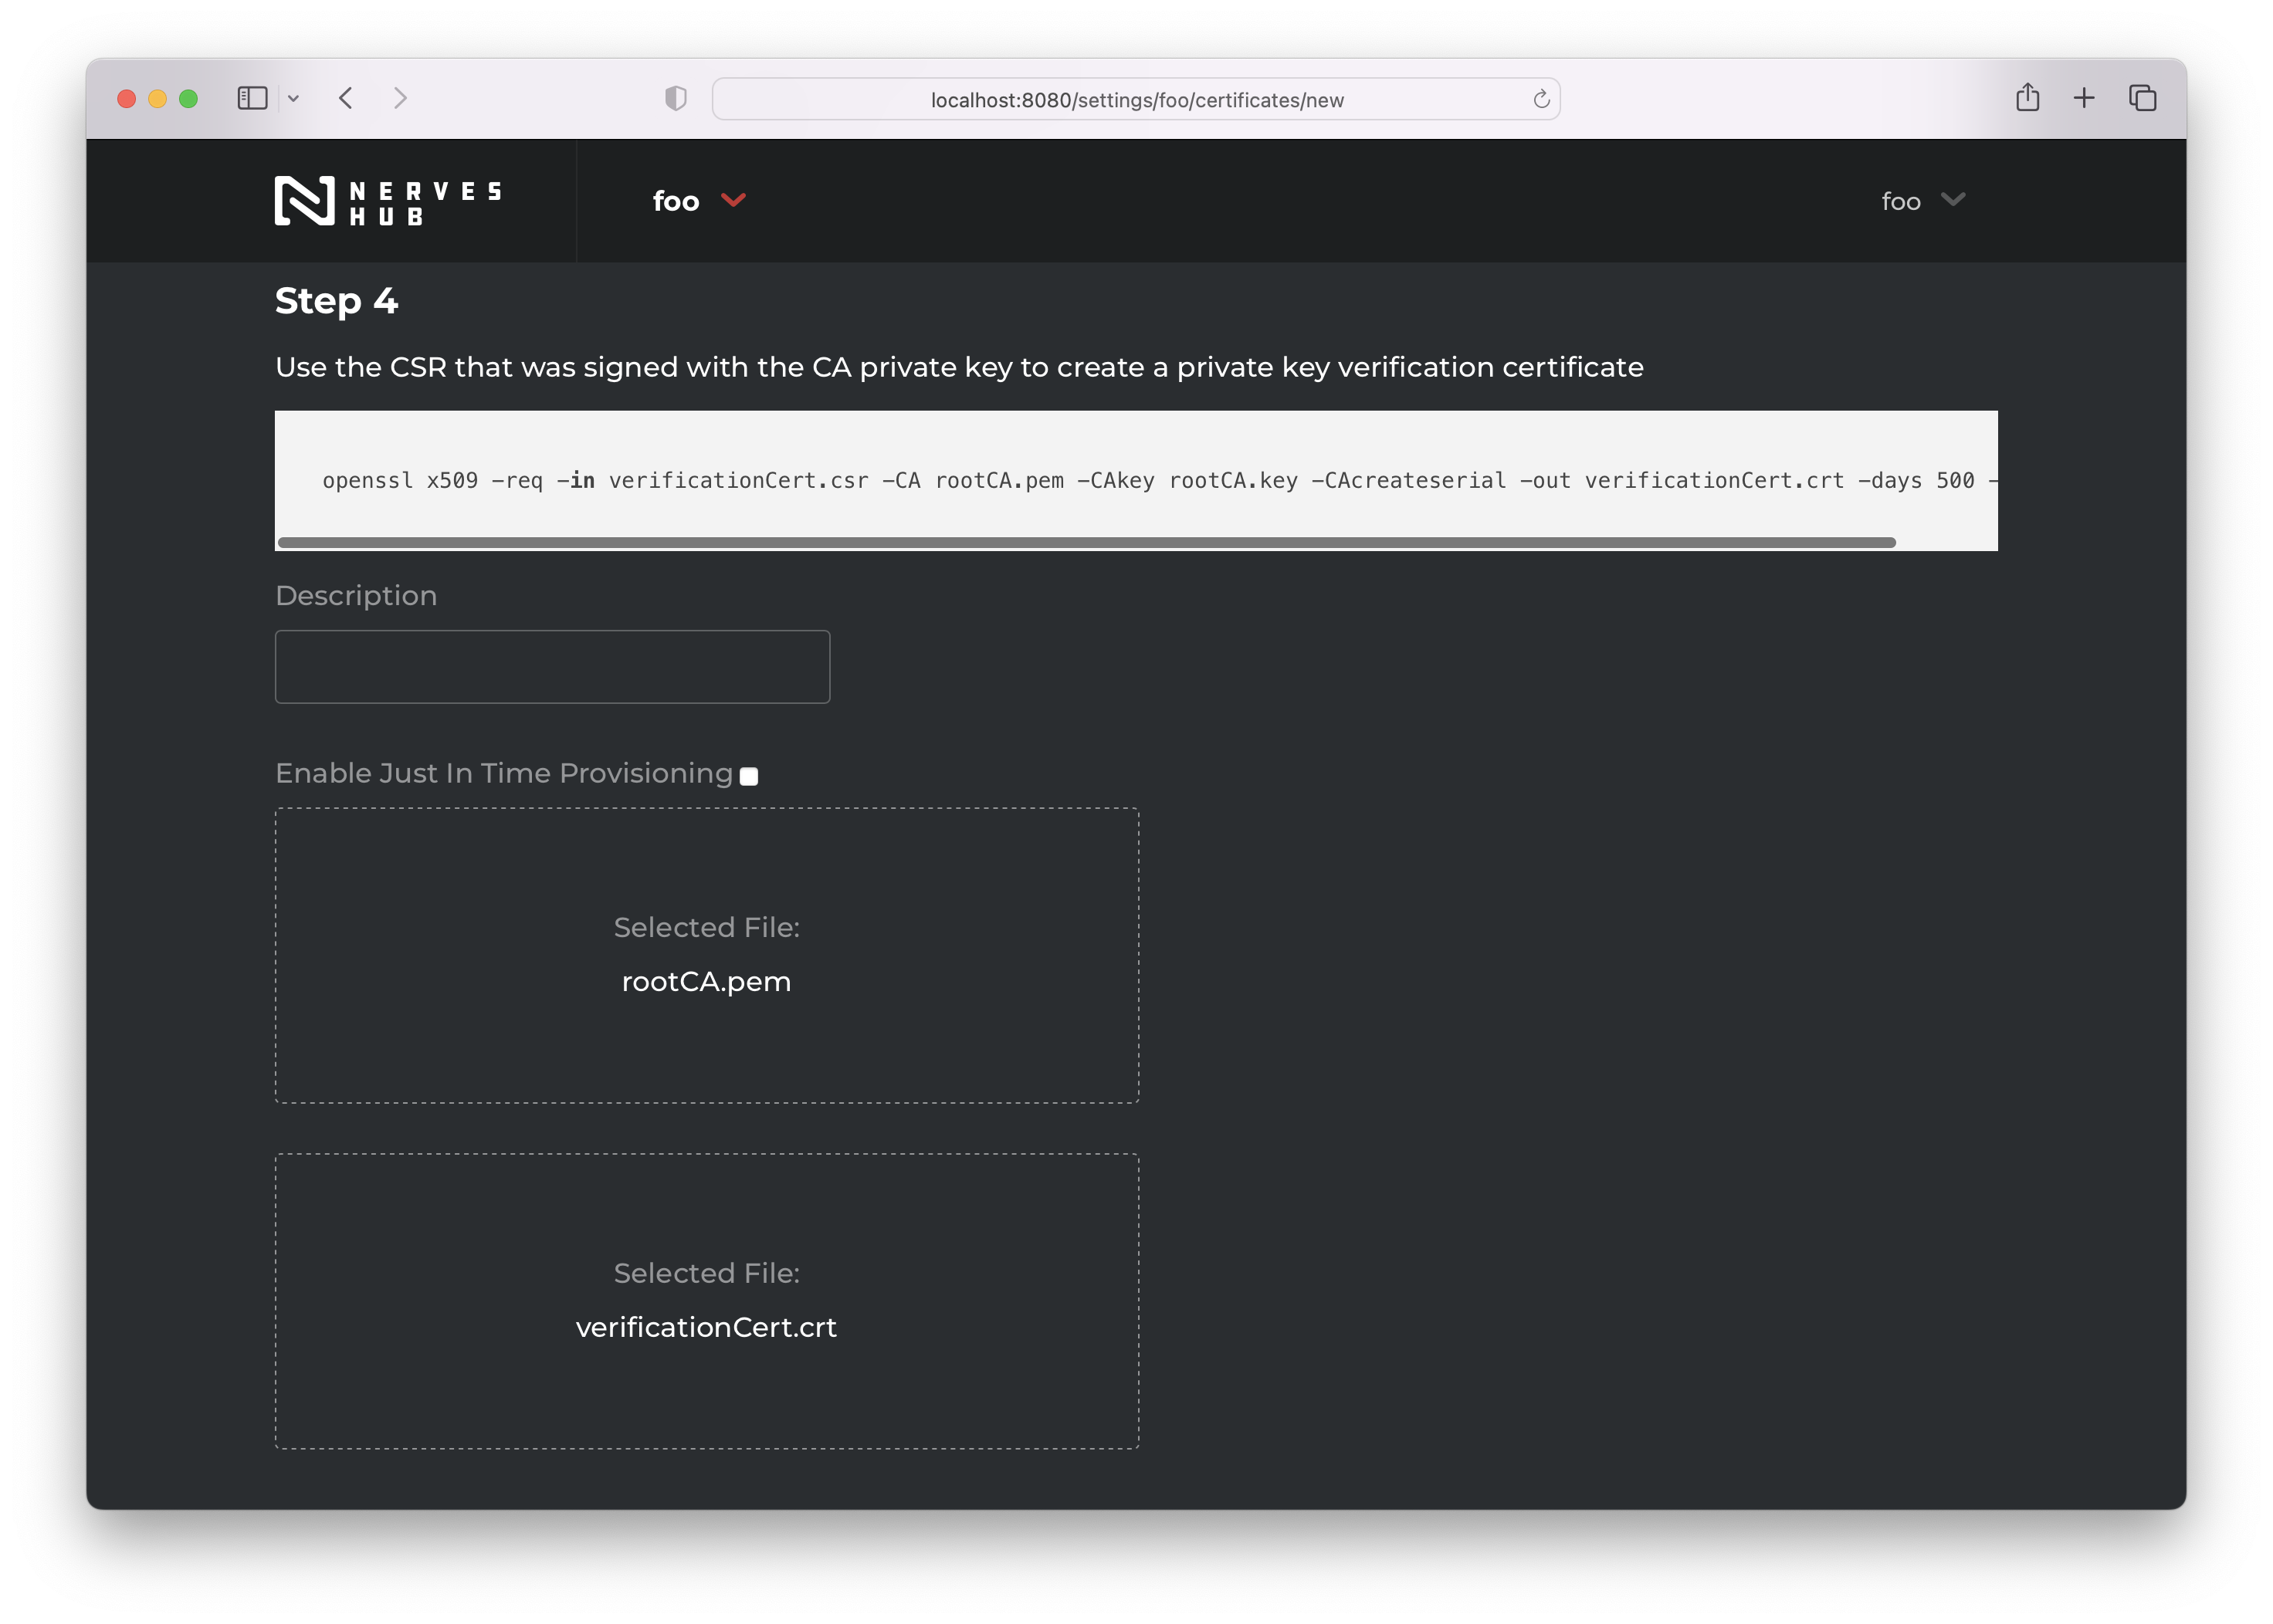The height and width of the screenshot is (1624, 2273).
Task: Open the red foo dropdown in the navbar
Action: click(699, 200)
